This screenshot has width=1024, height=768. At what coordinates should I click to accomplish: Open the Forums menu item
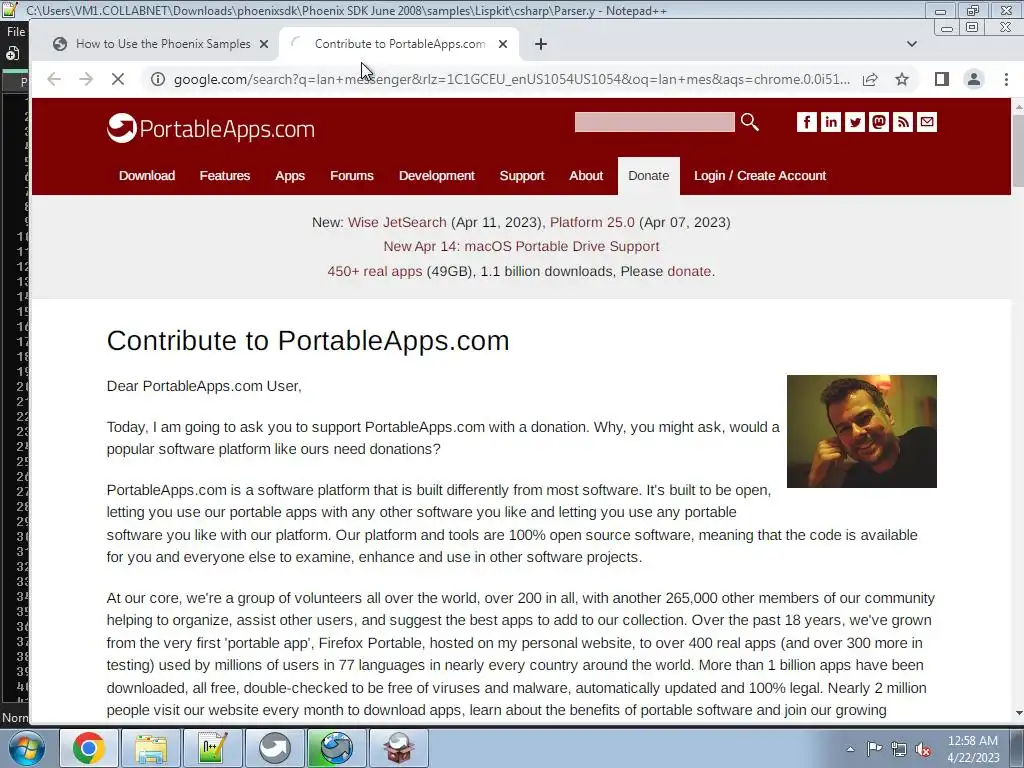click(352, 176)
